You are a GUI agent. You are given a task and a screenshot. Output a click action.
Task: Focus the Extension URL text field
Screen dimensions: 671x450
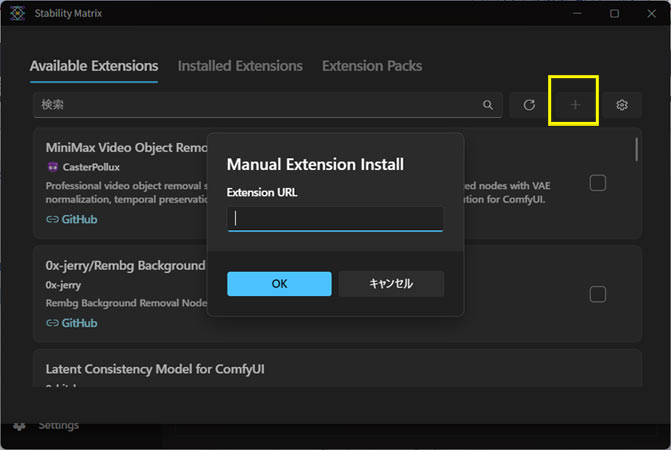click(335, 218)
